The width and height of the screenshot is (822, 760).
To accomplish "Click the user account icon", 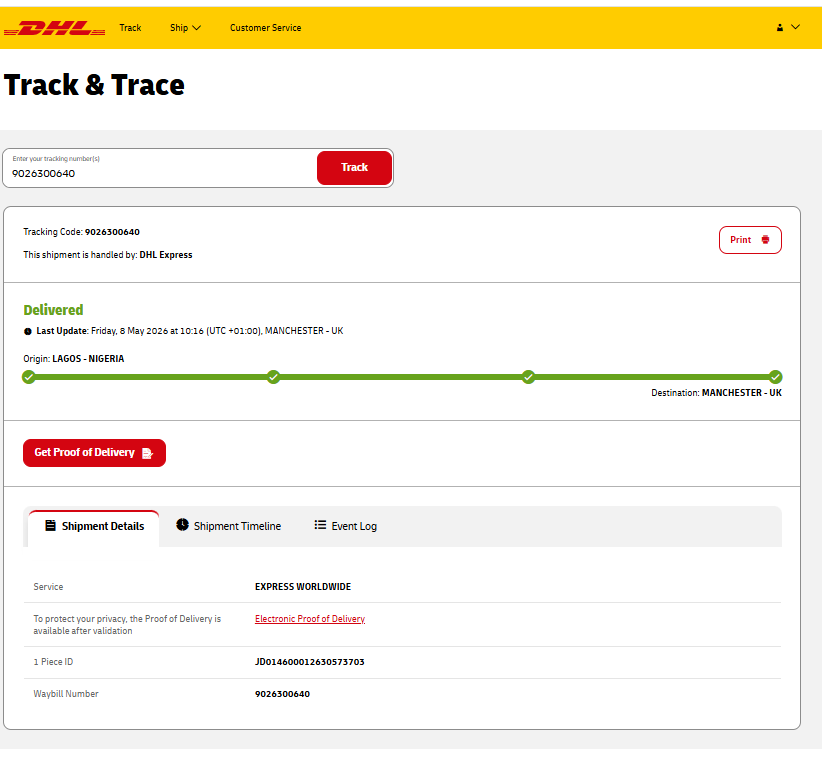I will (x=780, y=28).
